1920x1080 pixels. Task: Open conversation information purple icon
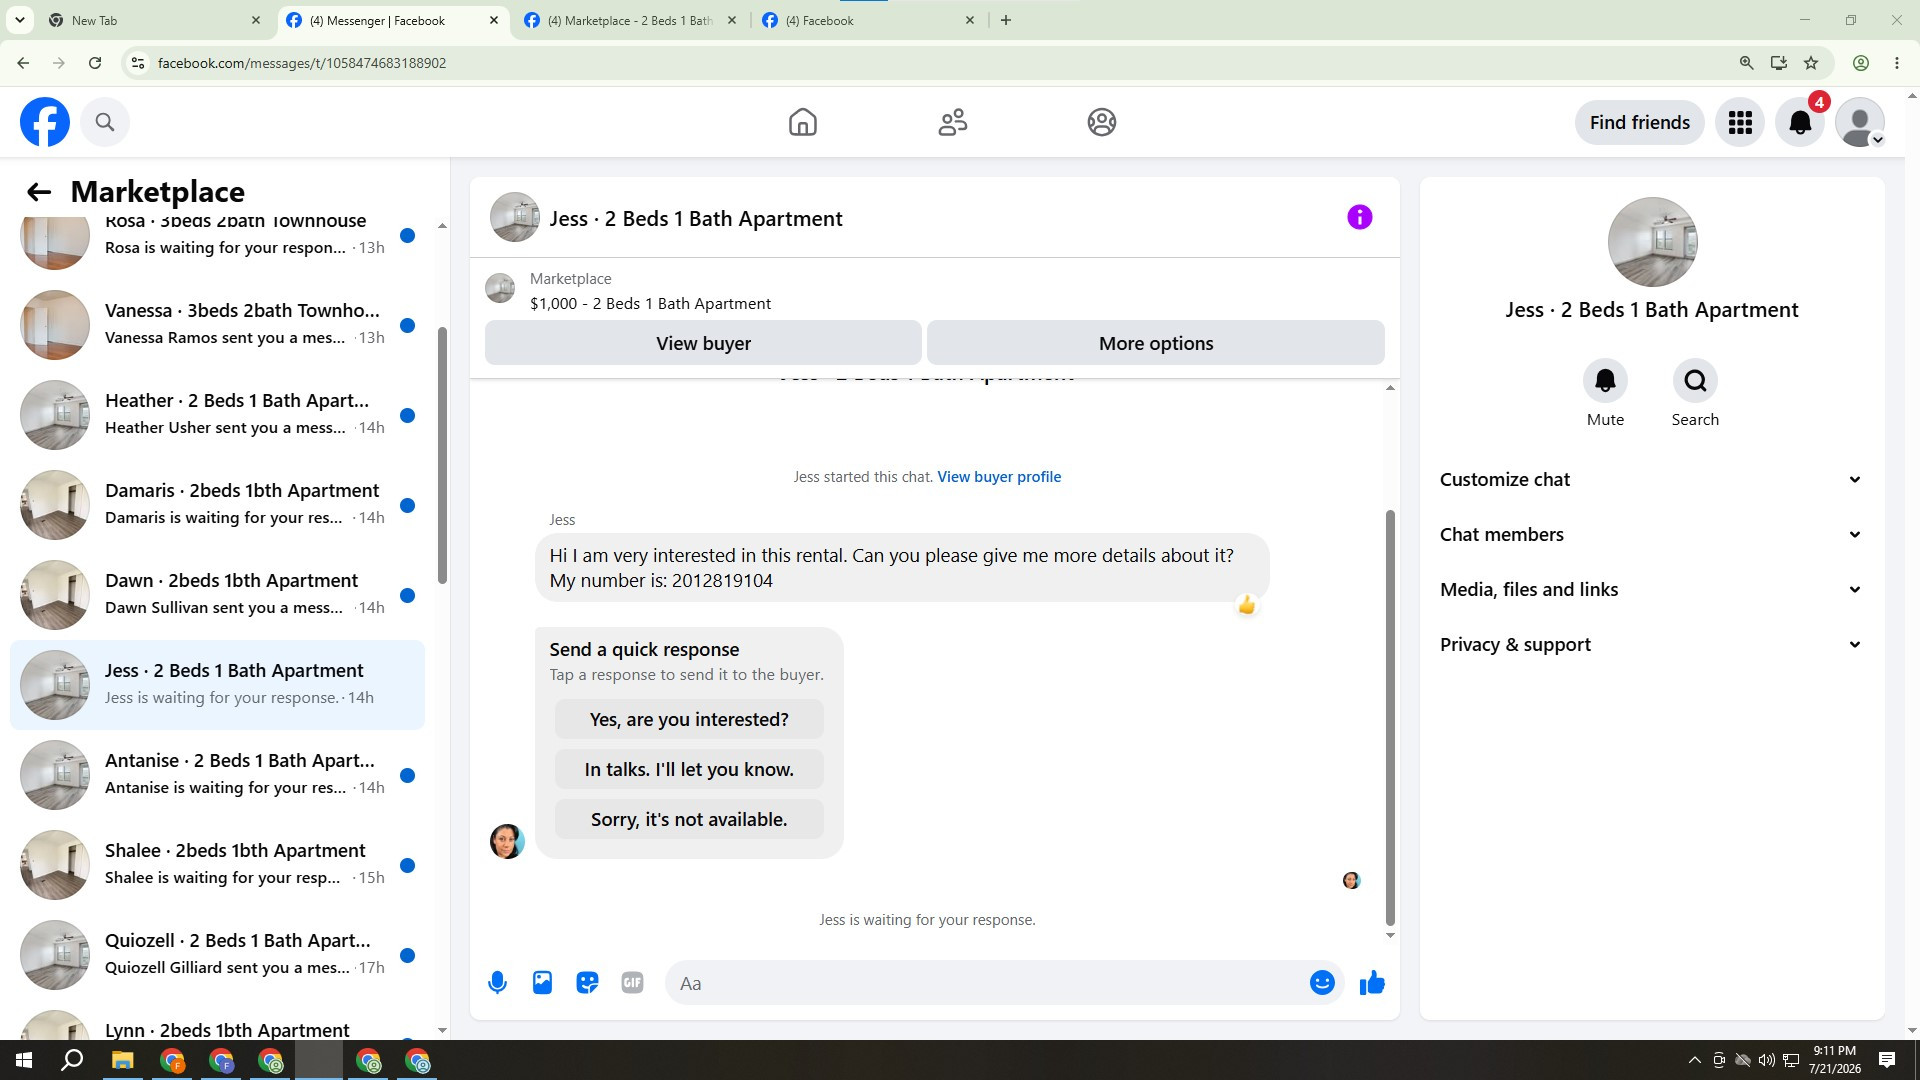tap(1359, 217)
